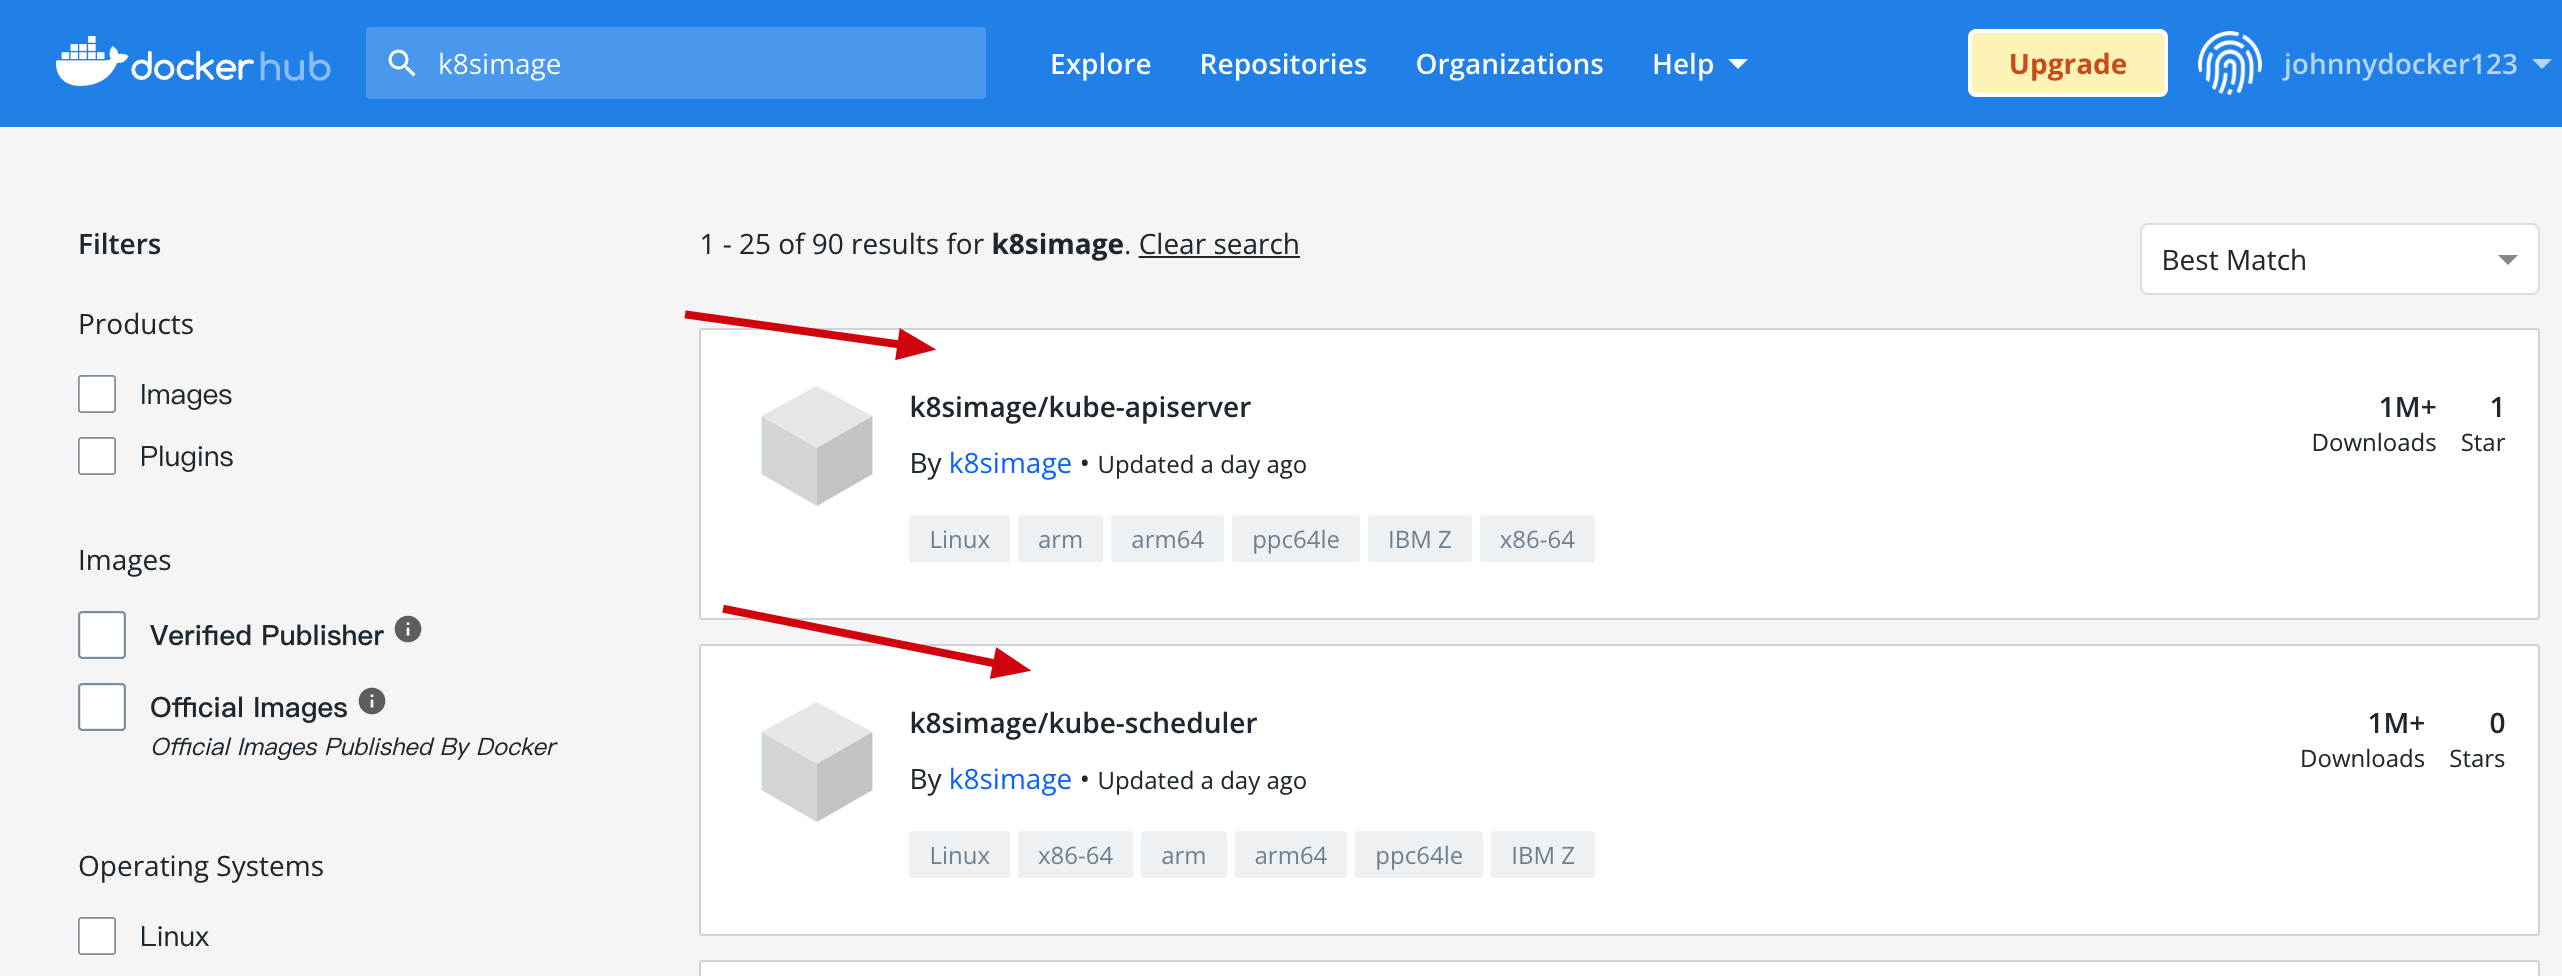
Task: Click the Upgrade button
Action: tap(2067, 63)
